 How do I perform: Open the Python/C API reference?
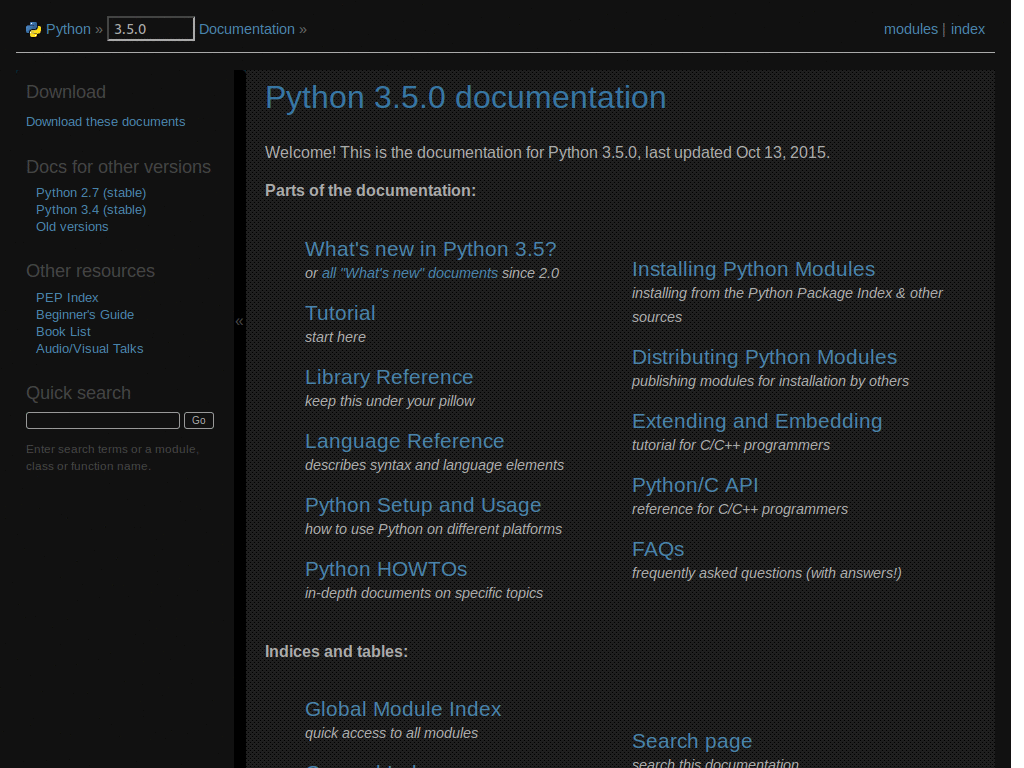pos(695,485)
